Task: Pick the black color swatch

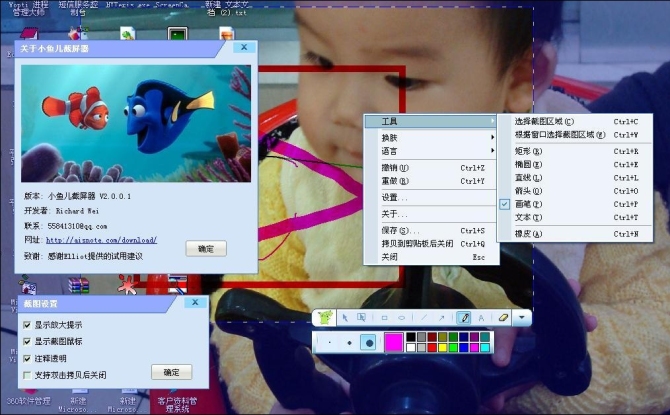Action: tap(411, 337)
